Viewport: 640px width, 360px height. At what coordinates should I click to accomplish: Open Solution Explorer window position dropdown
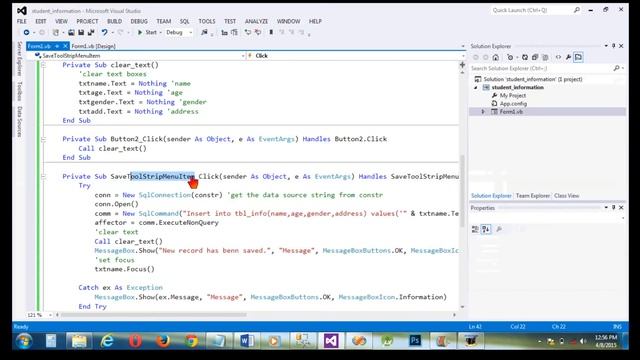point(606,46)
